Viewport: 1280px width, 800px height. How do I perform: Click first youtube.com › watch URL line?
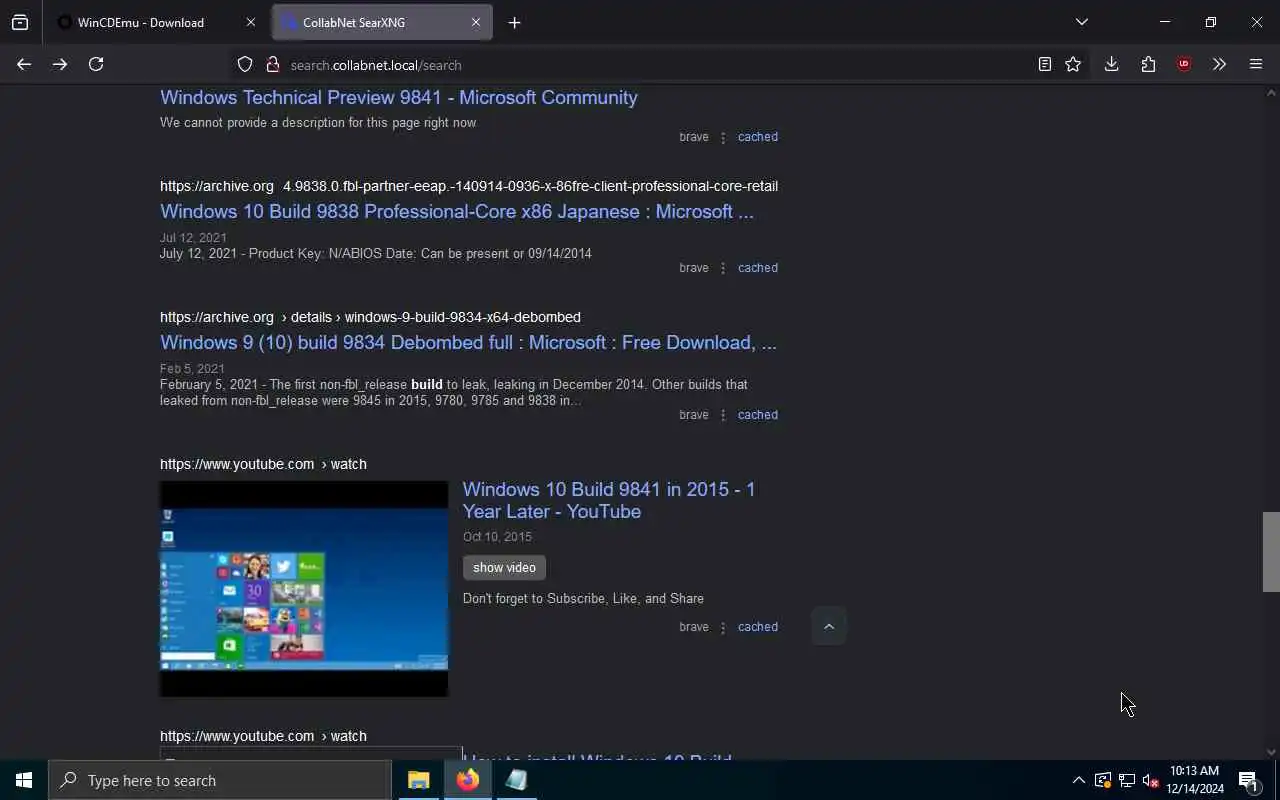tap(263, 464)
